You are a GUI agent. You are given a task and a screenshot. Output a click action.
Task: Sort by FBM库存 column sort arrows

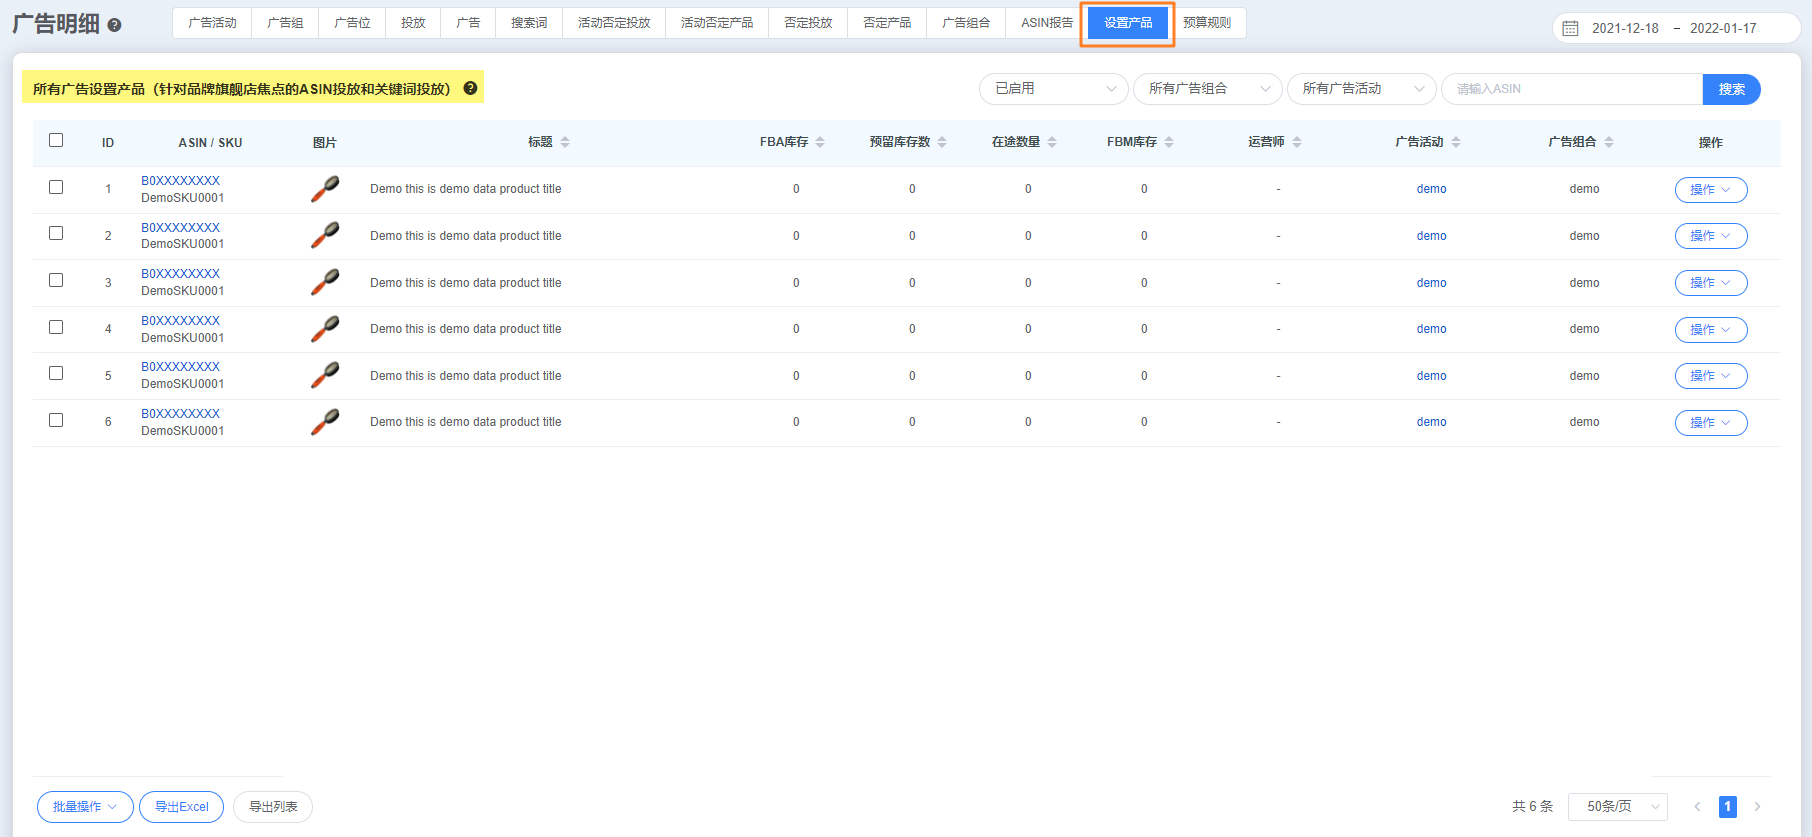(1169, 142)
